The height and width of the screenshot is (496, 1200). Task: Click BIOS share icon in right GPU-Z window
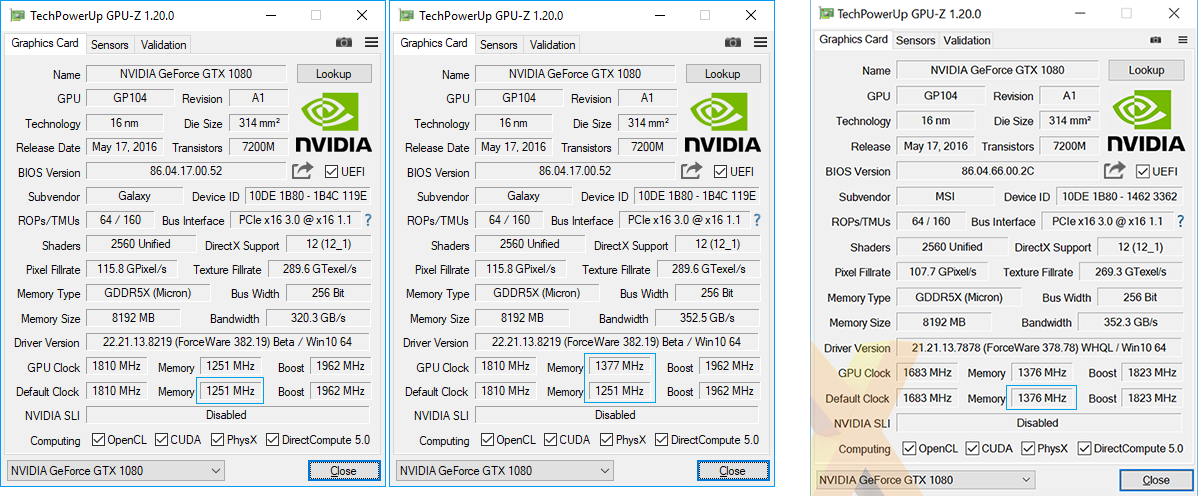[1115, 170]
